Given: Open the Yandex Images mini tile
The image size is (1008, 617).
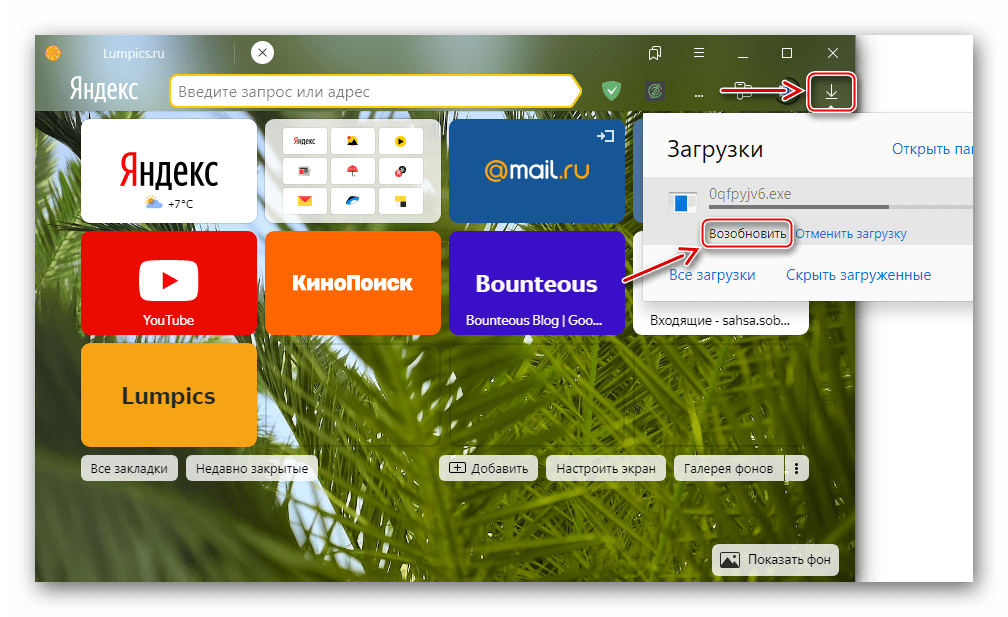Looking at the screenshot, I should pyautogui.click(x=352, y=141).
